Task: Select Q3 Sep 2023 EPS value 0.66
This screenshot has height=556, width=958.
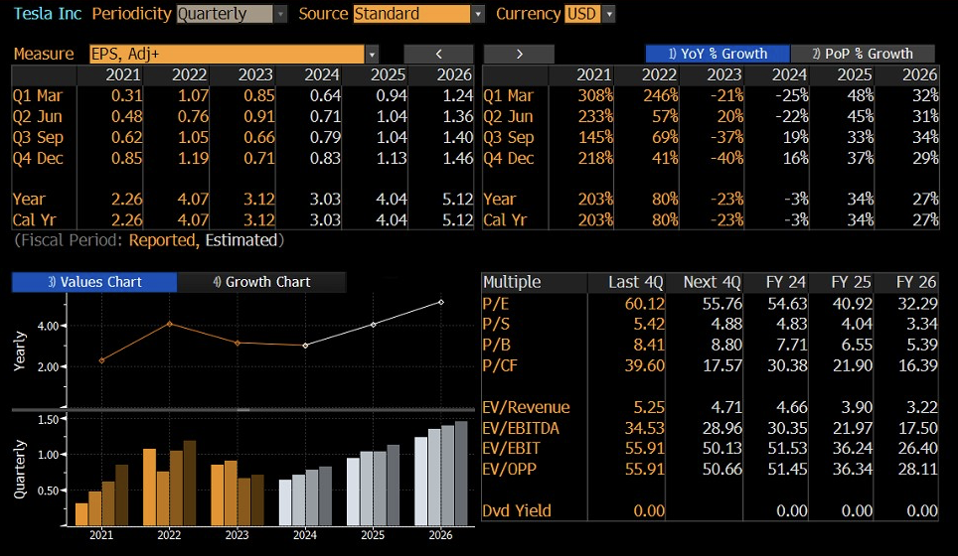Action: (x=259, y=137)
